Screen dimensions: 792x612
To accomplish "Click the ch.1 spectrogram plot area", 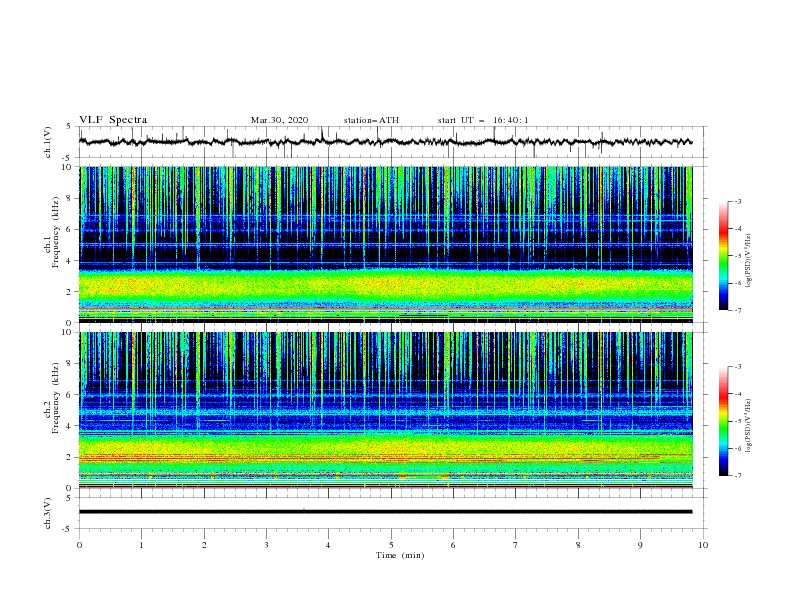I will click(x=386, y=244).
